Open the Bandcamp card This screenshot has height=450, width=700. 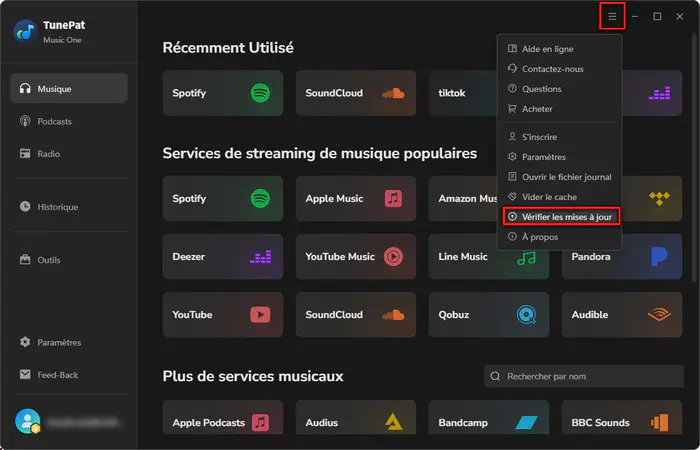(489, 417)
